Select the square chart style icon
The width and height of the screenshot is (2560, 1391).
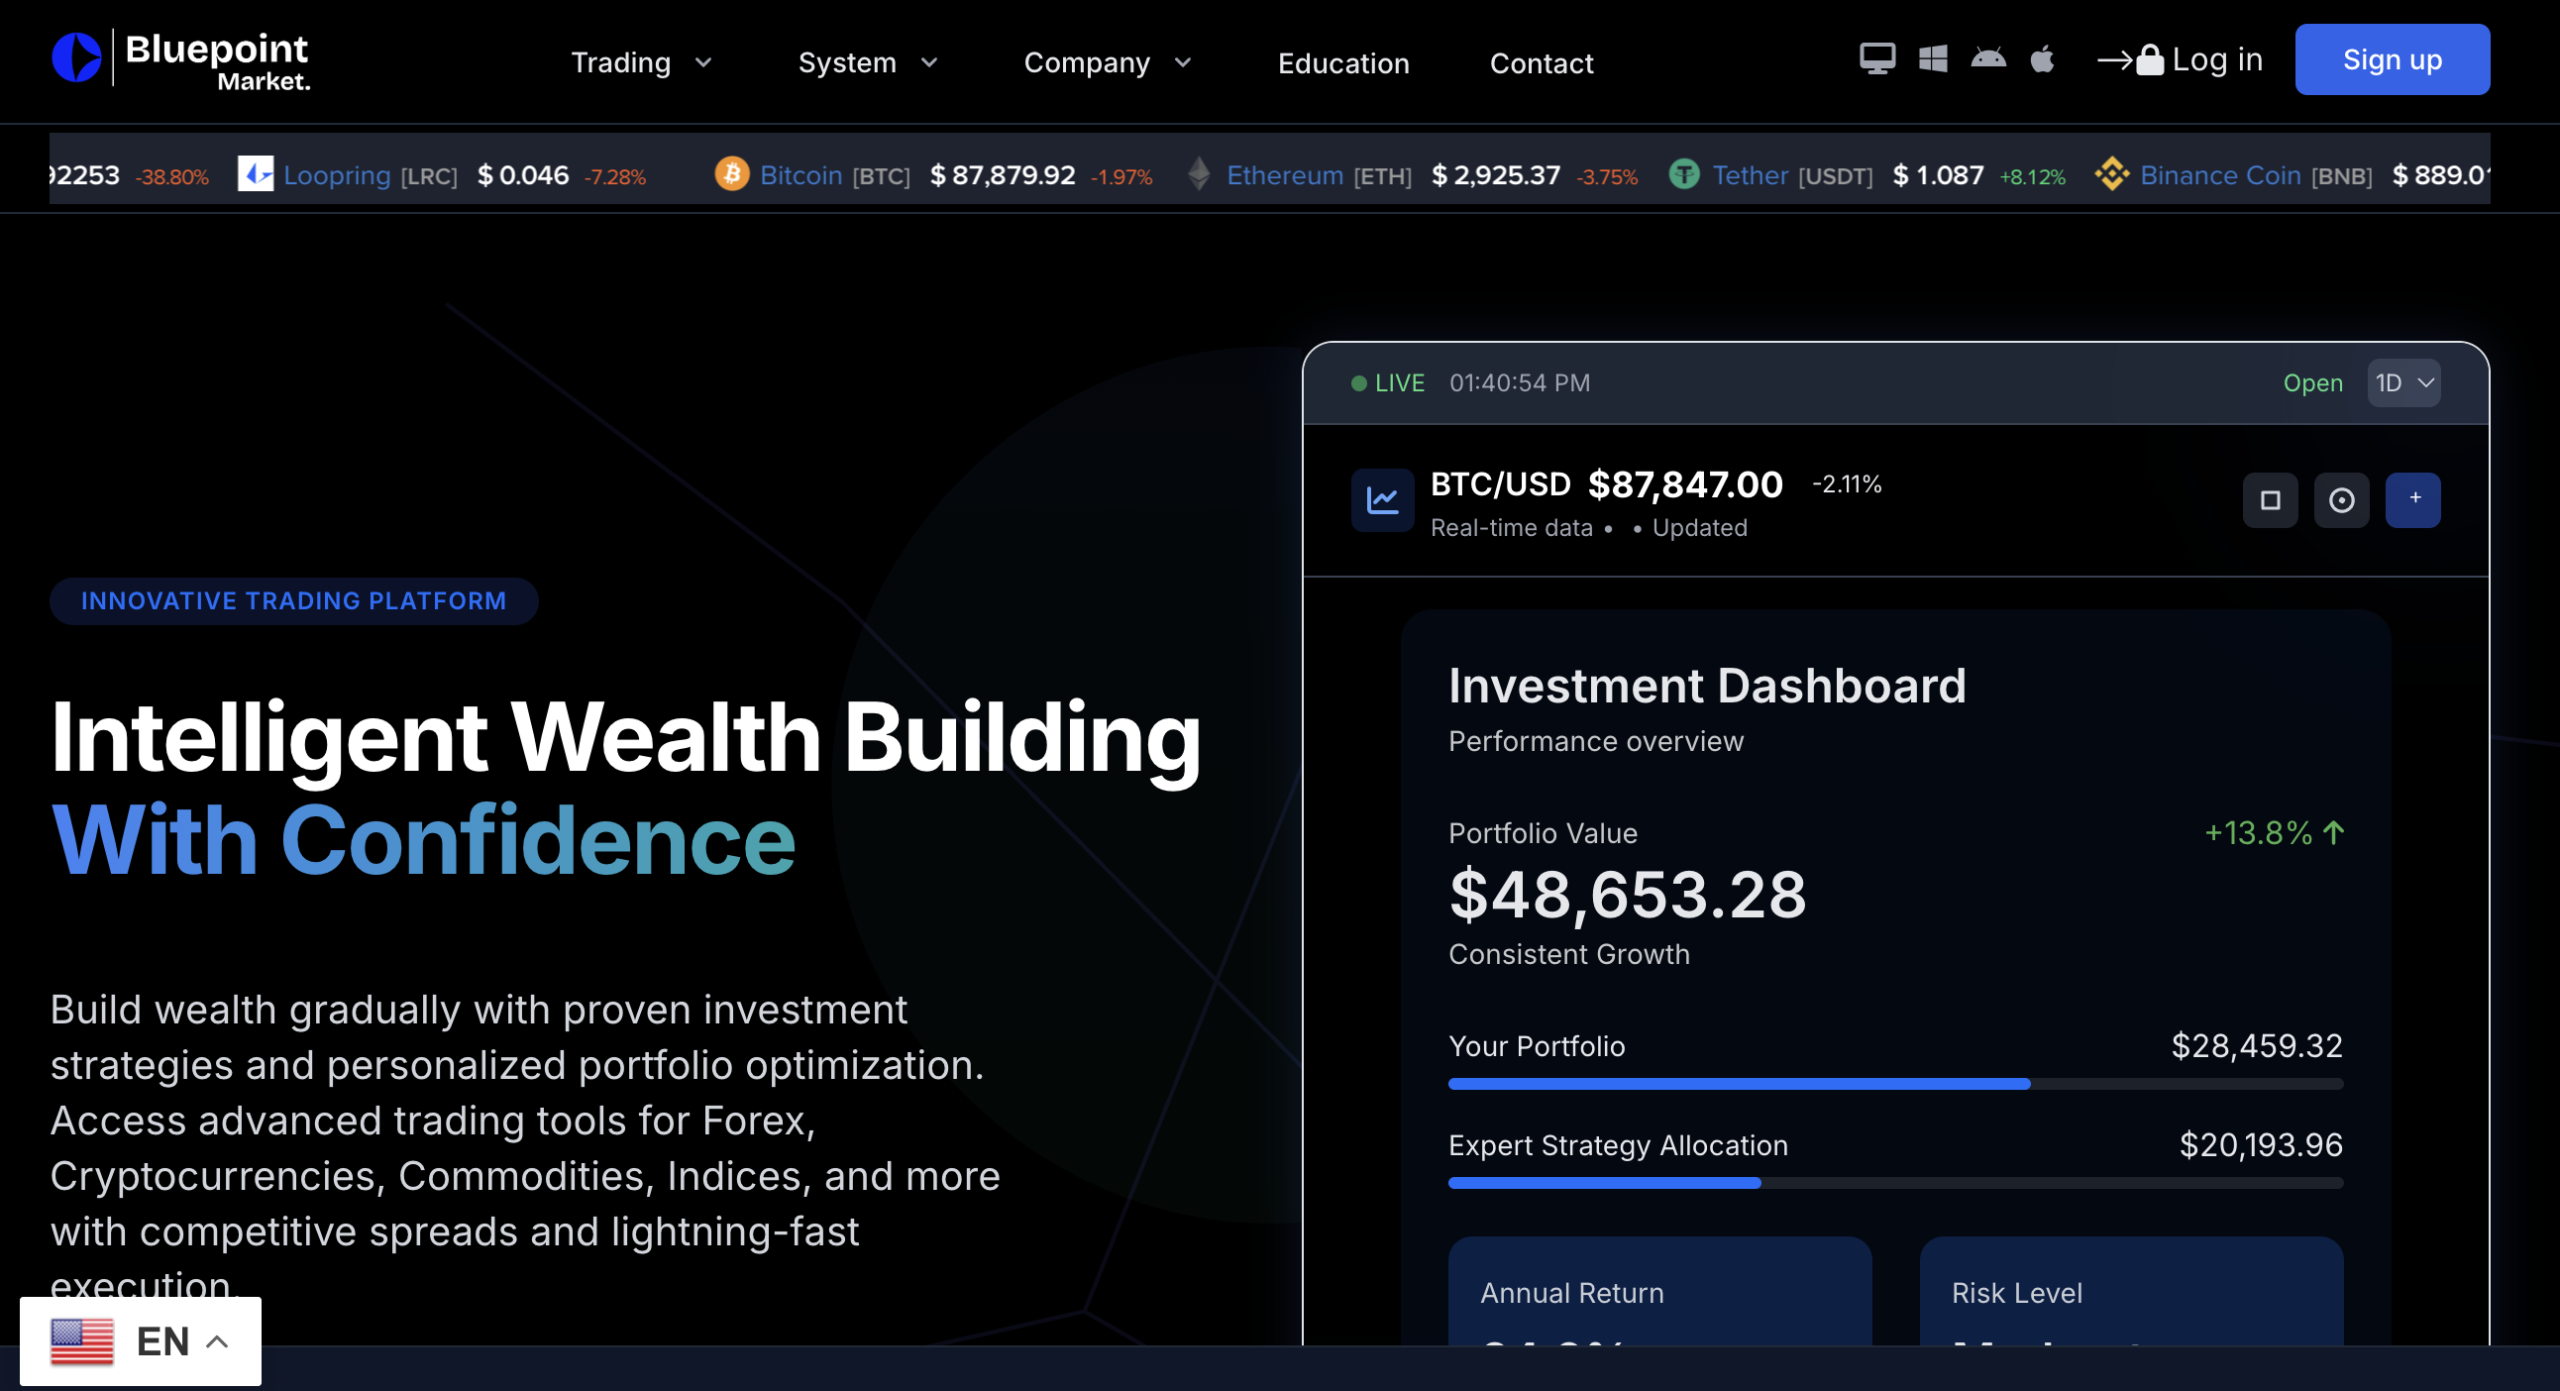[x=2271, y=500]
